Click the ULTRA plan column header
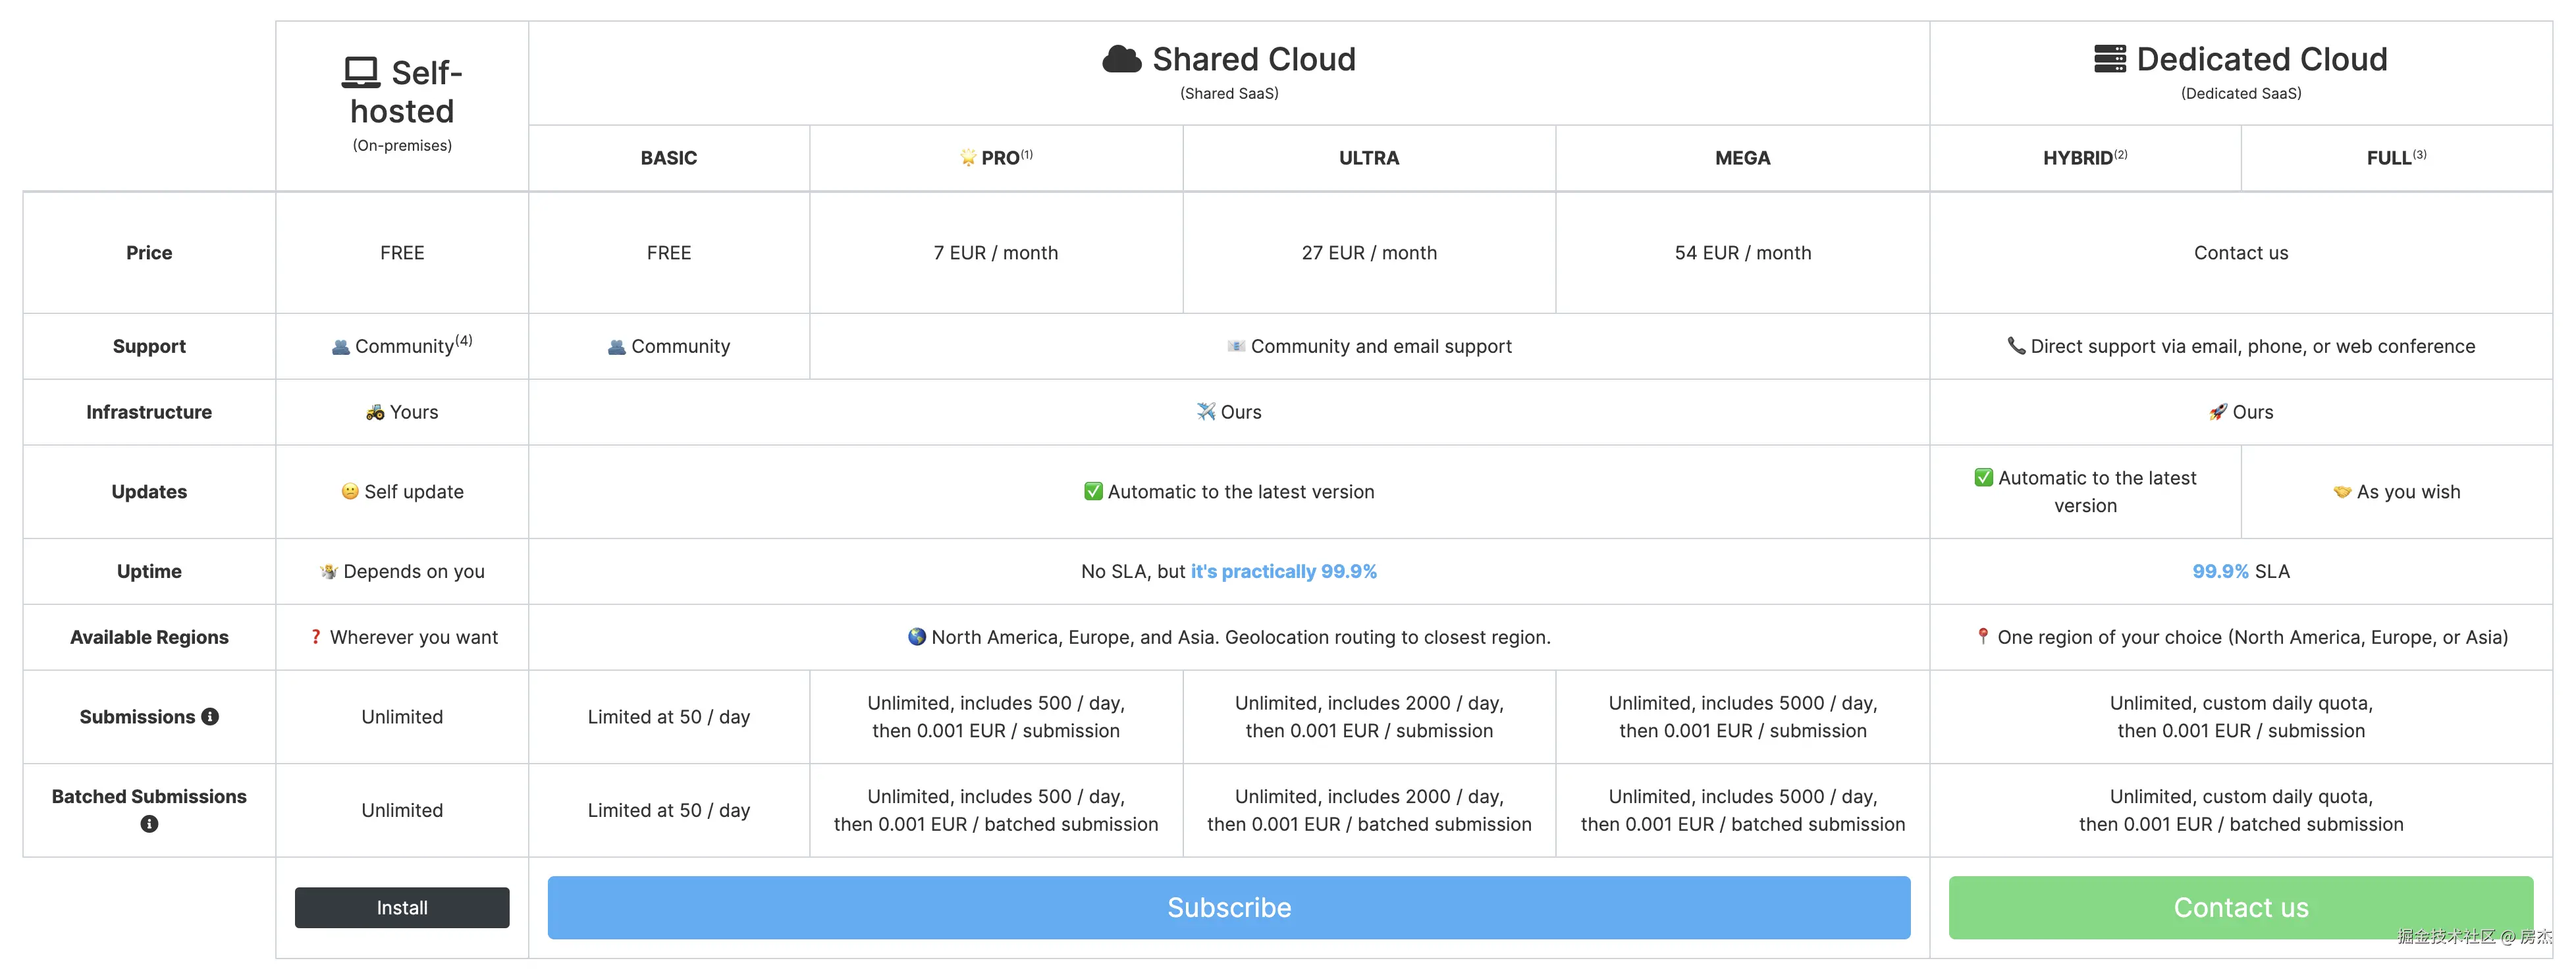 coord(1369,158)
